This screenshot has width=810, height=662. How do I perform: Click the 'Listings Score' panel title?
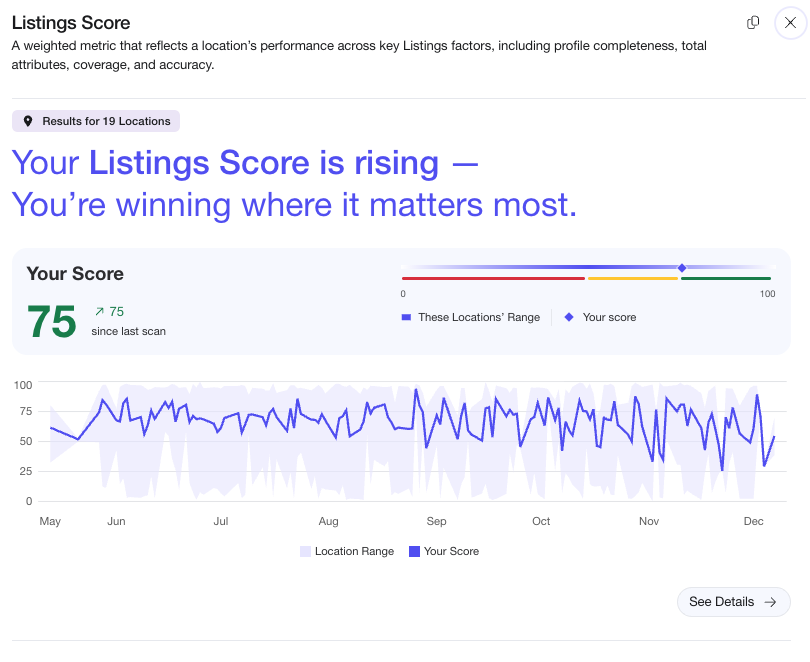(x=71, y=22)
